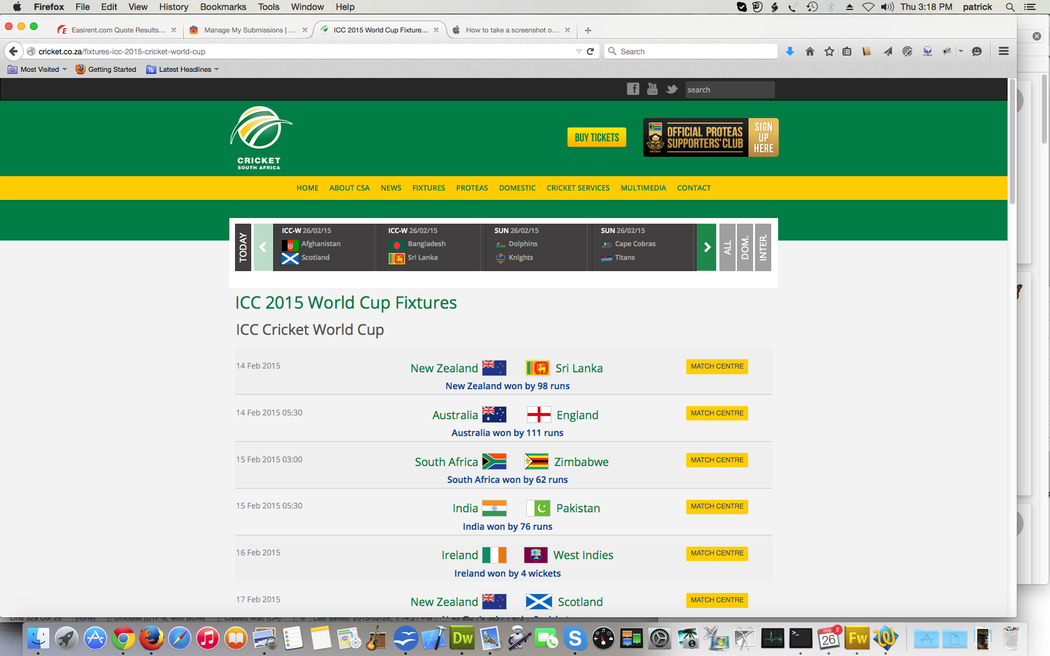Filter the scoreboard to INTER. matches
The height and width of the screenshot is (656, 1050).
click(763, 247)
